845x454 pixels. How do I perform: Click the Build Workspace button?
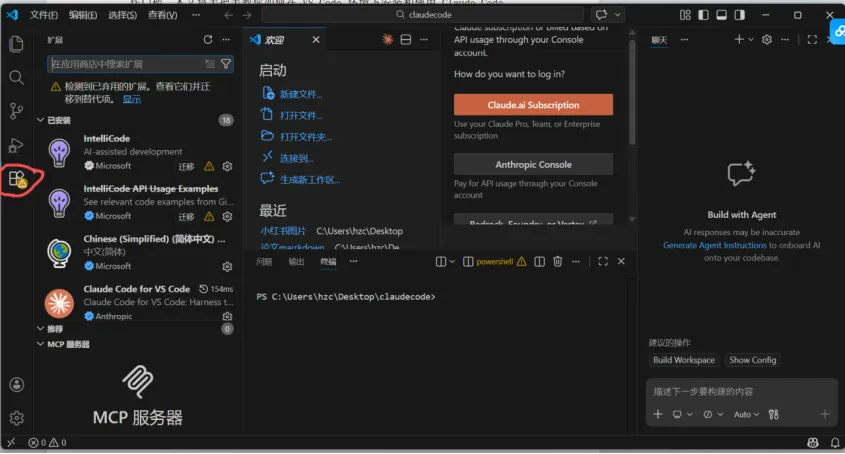pos(684,360)
